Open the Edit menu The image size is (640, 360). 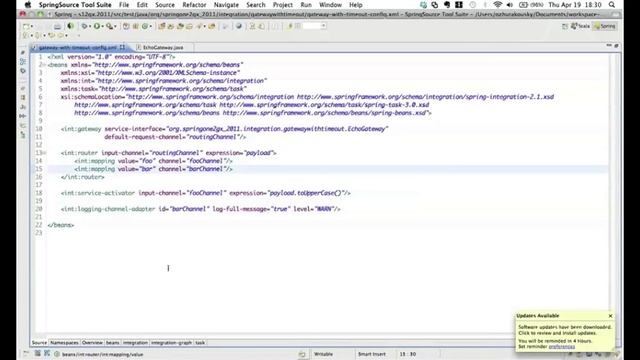click(x=142, y=5)
